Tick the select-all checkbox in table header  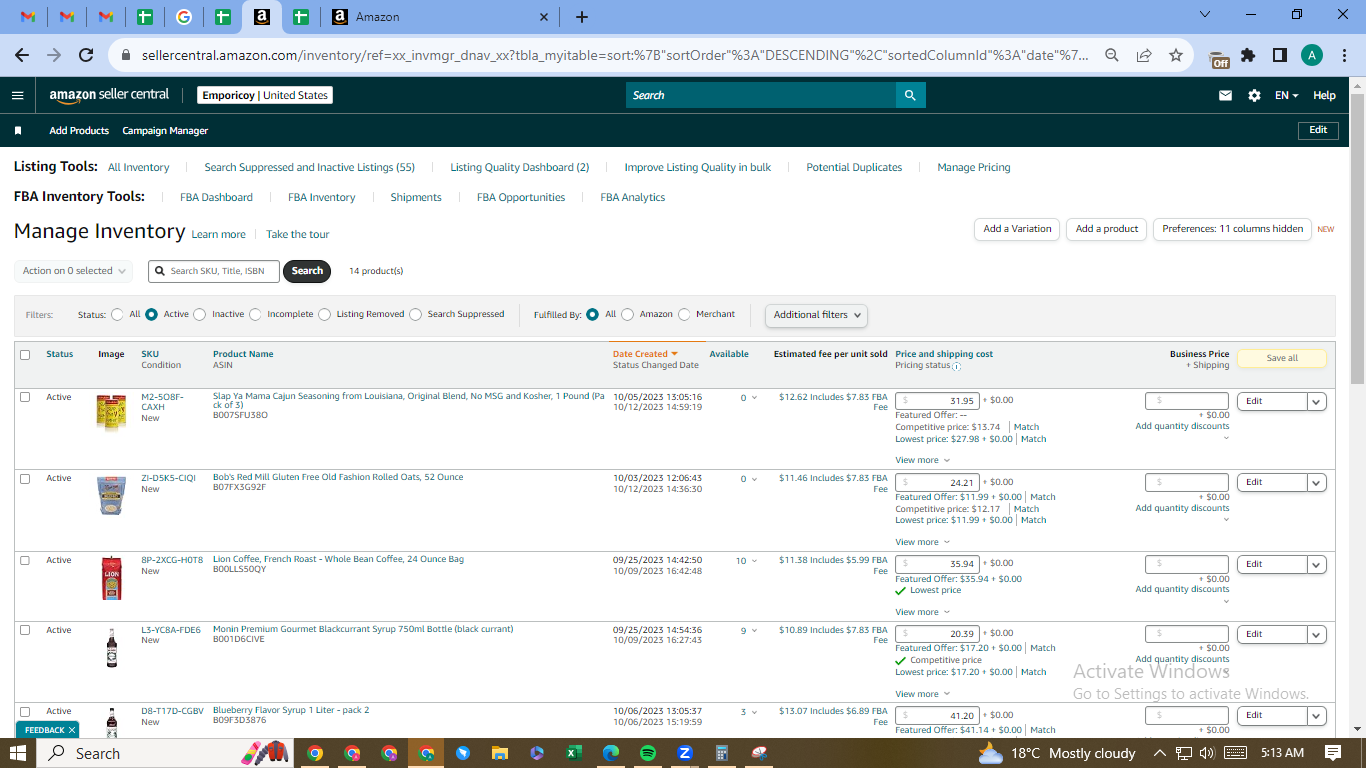(x=25, y=354)
